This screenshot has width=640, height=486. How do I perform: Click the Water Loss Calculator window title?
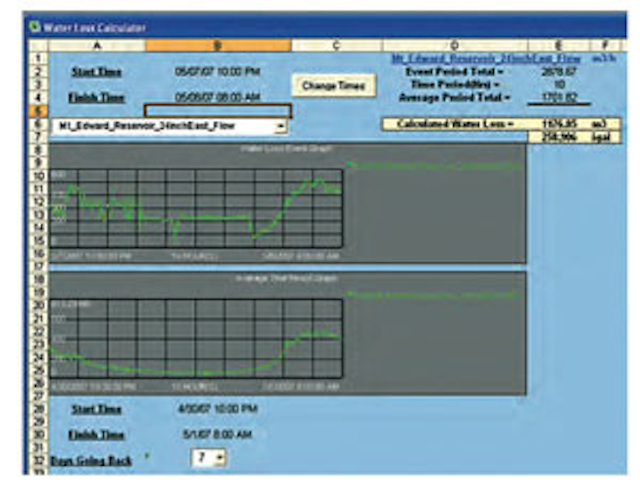click(x=95, y=28)
